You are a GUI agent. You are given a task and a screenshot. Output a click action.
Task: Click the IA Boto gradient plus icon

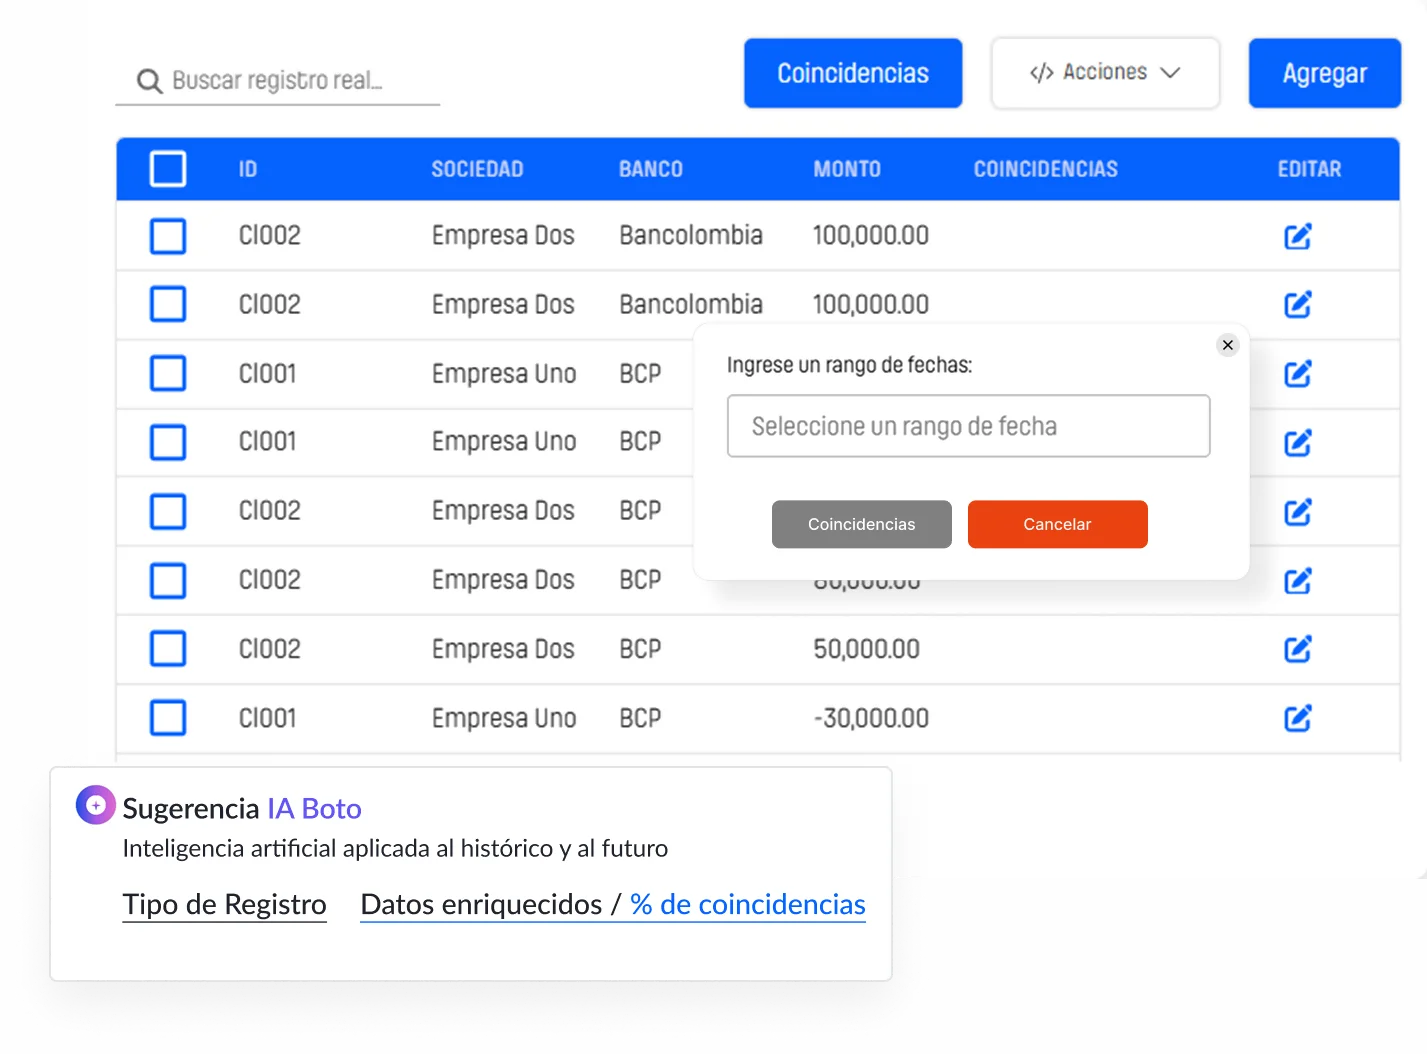tap(95, 805)
